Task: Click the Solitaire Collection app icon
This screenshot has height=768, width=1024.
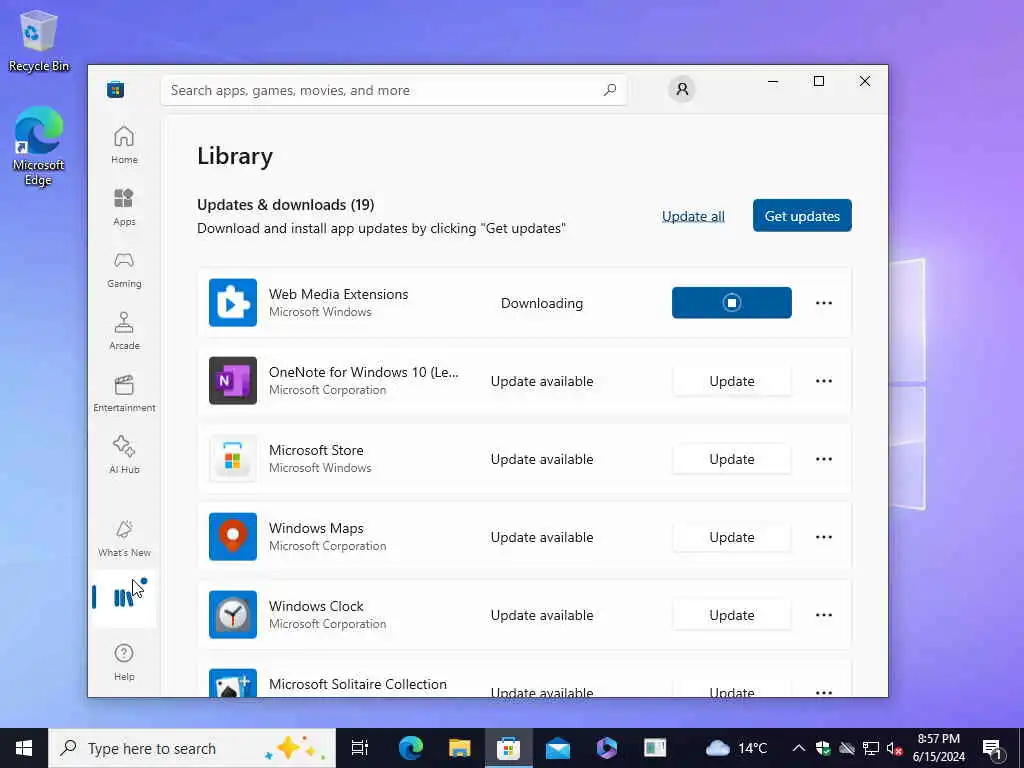Action: (232, 682)
